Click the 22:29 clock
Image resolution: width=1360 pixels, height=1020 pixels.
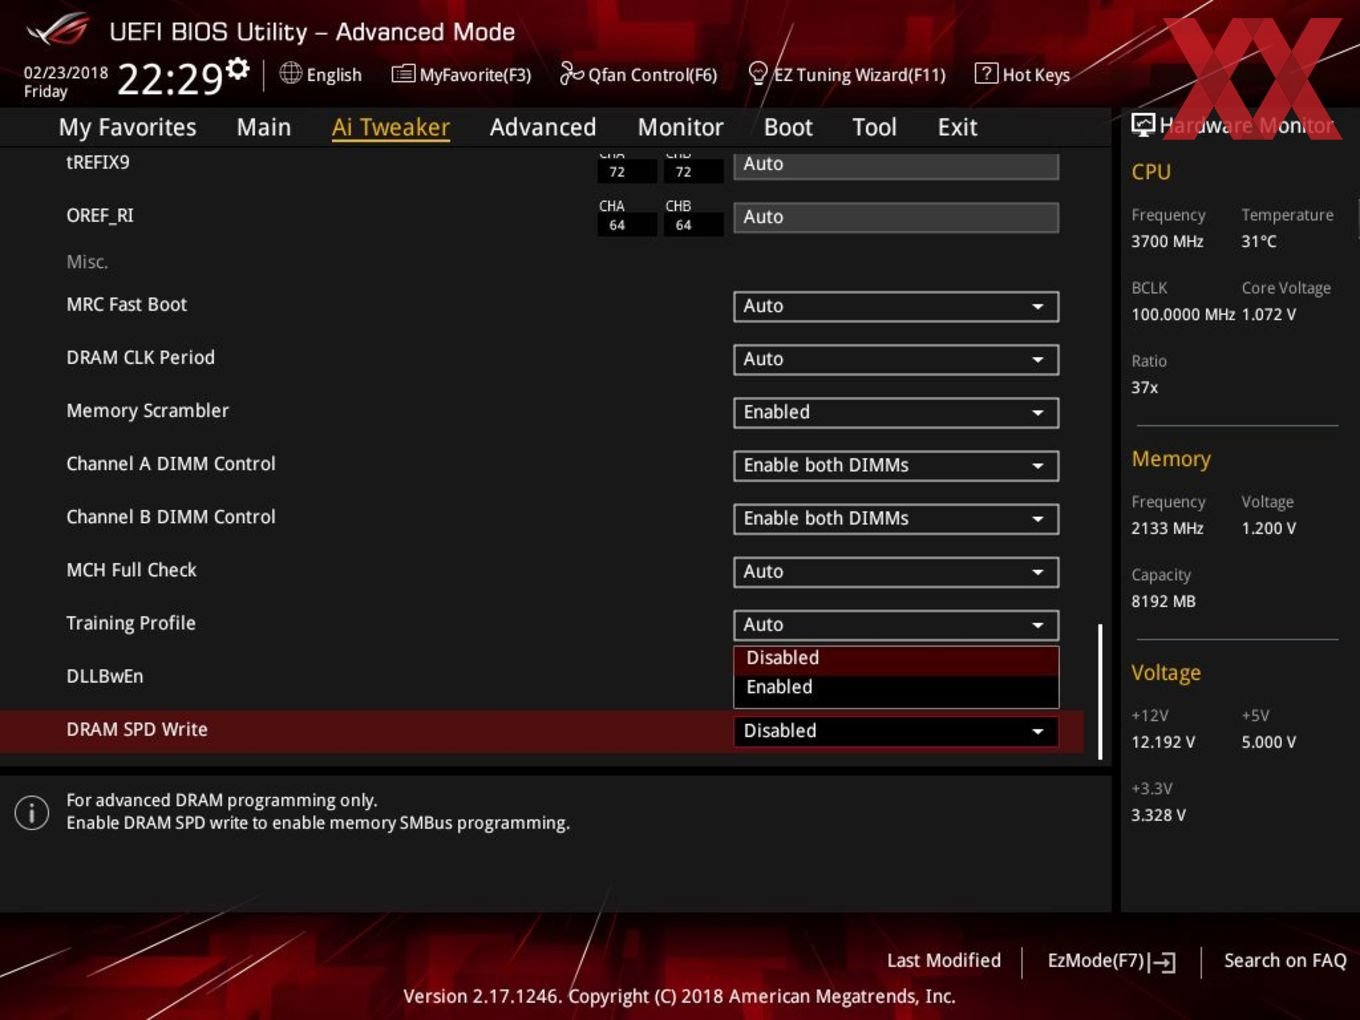point(169,78)
